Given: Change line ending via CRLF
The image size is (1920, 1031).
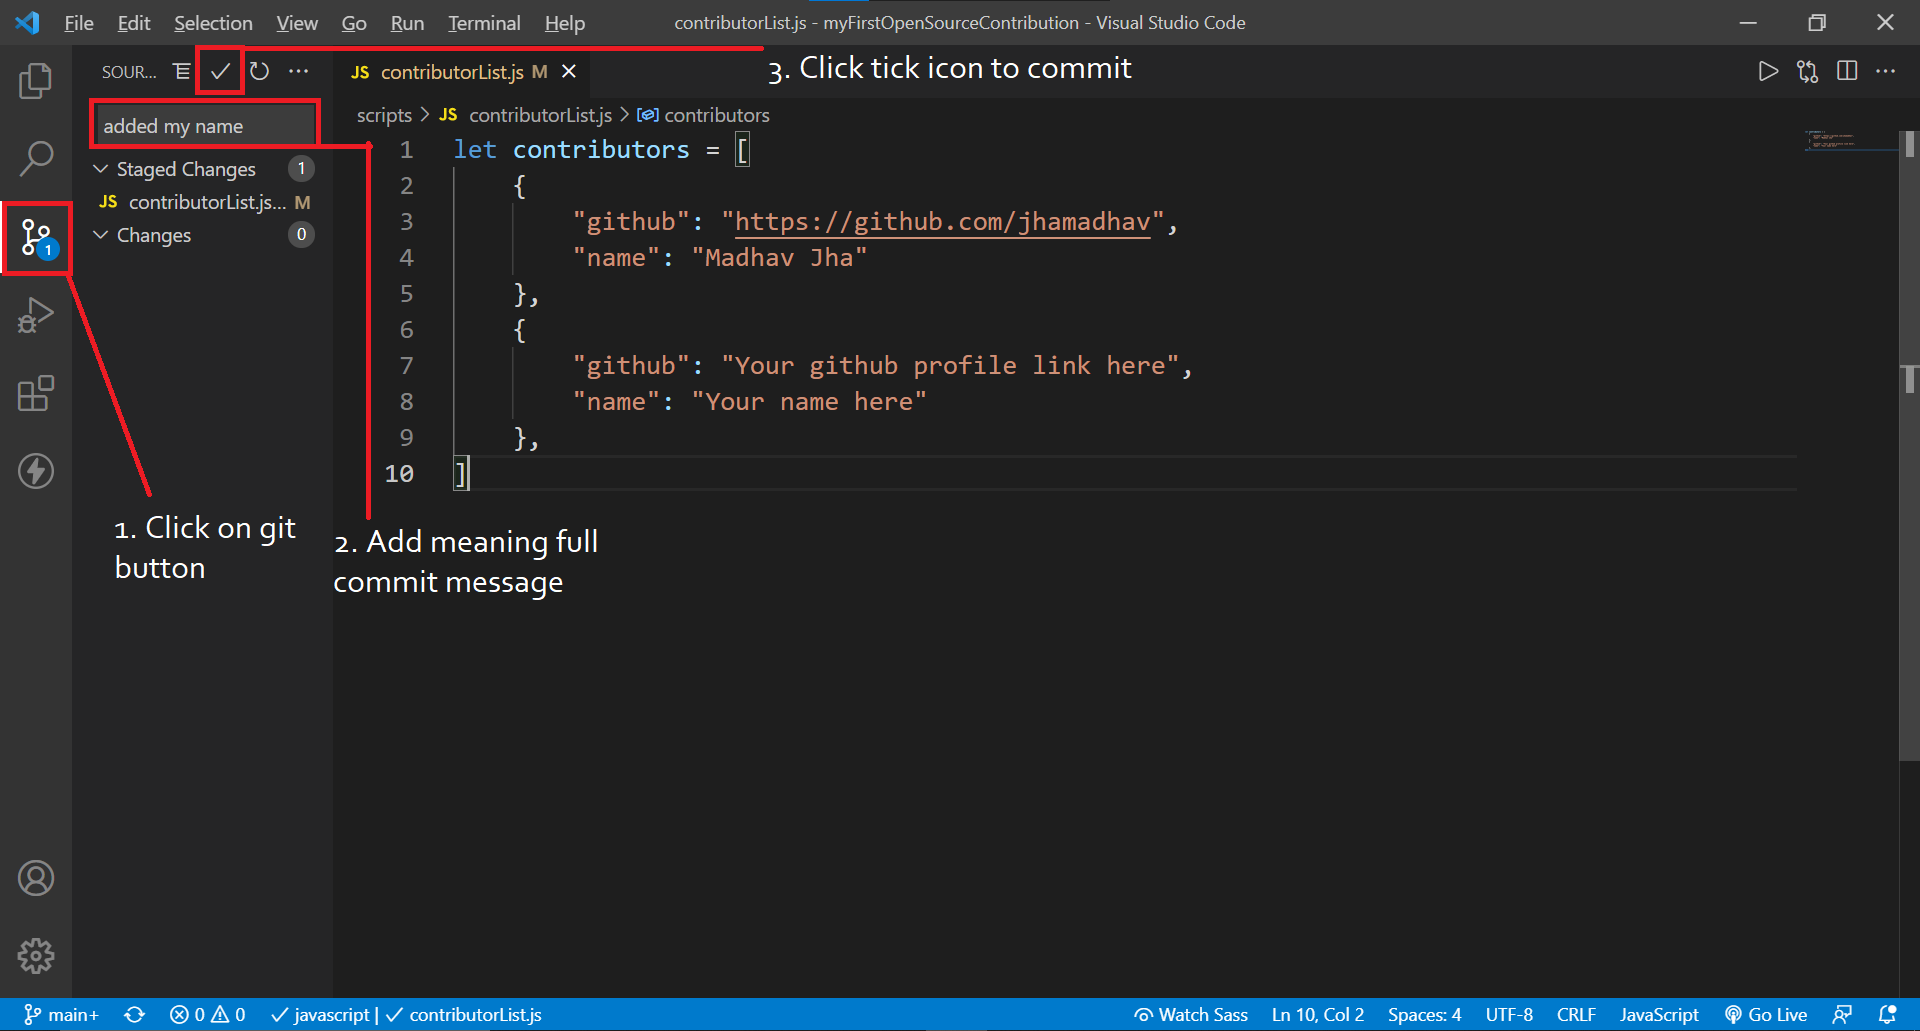Looking at the screenshot, I should tap(1576, 1015).
